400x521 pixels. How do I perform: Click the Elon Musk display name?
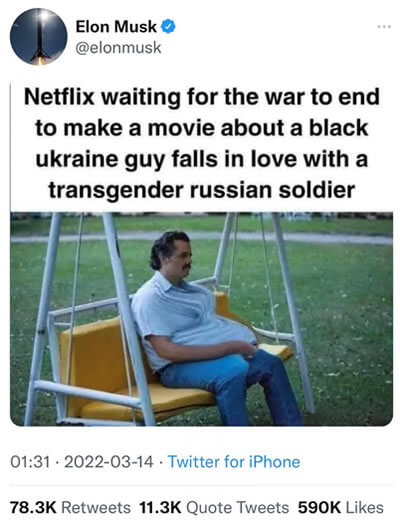click(x=116, y=27)
